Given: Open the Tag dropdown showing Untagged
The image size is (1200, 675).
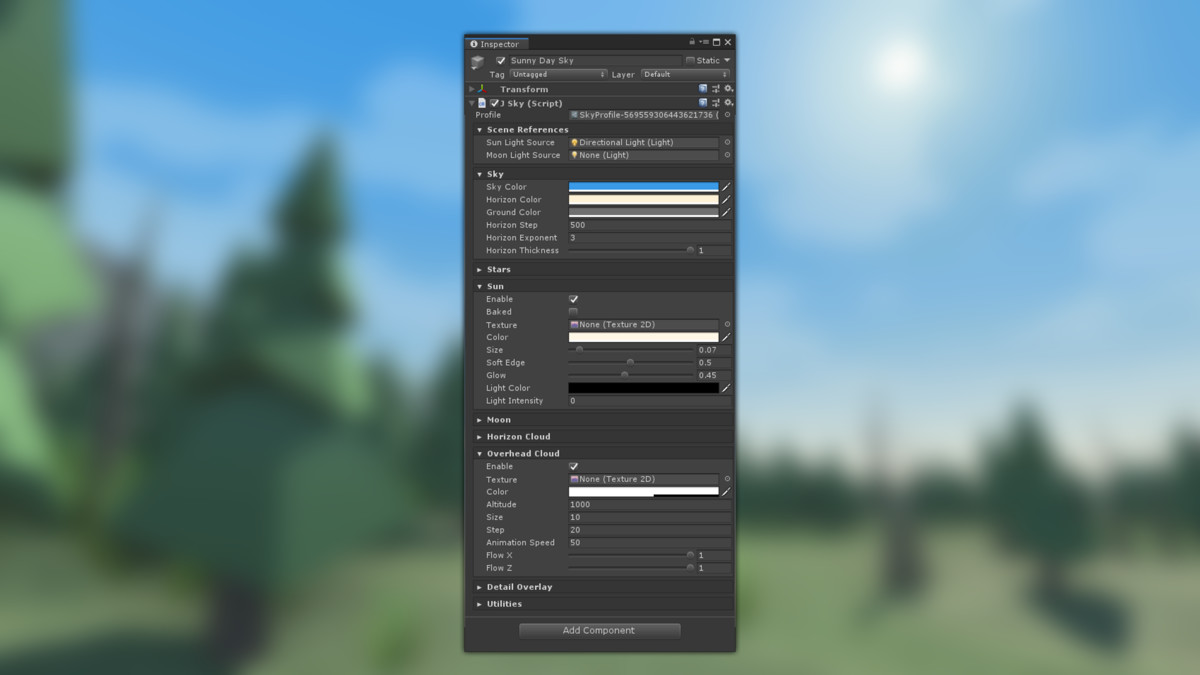Looking at the screenshot, I should 558,75.
